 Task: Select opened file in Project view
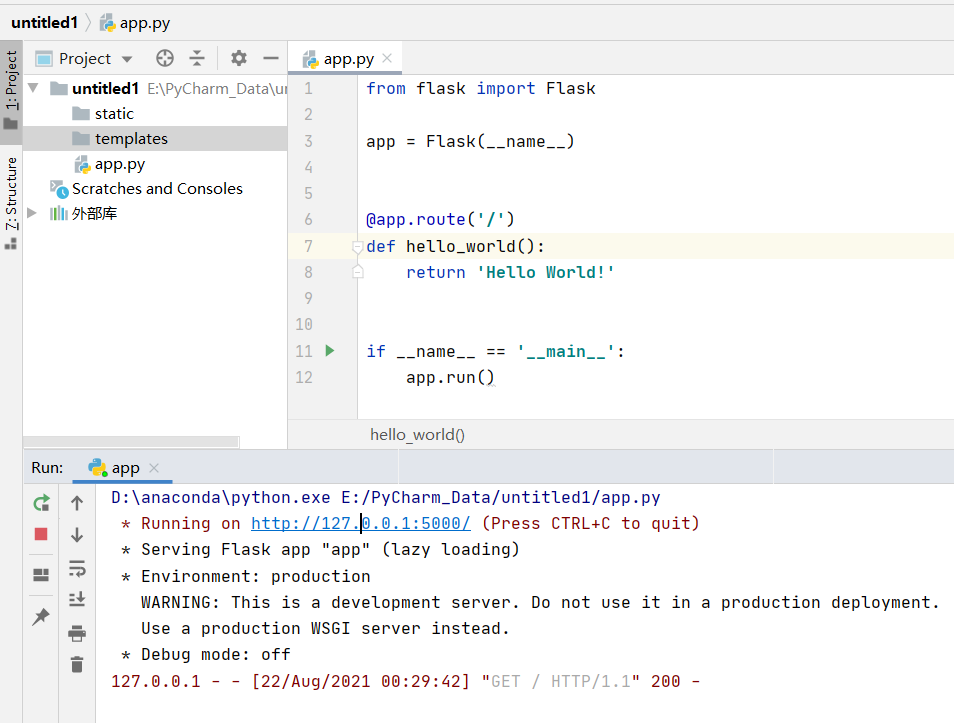(x=165, y=58)
